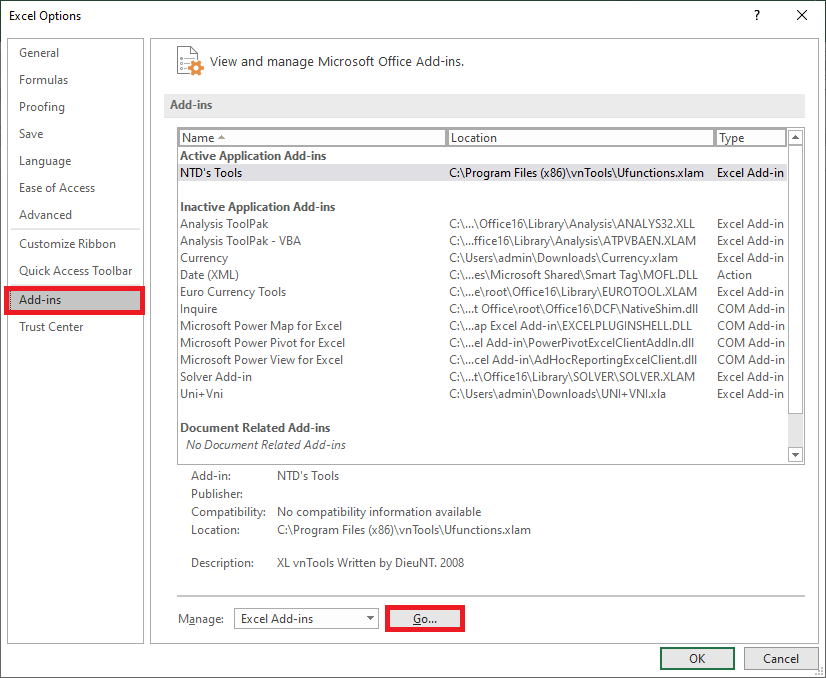826x678 pixels.
Task: Confirm with the OK button
Action: (x=697, y=658)
